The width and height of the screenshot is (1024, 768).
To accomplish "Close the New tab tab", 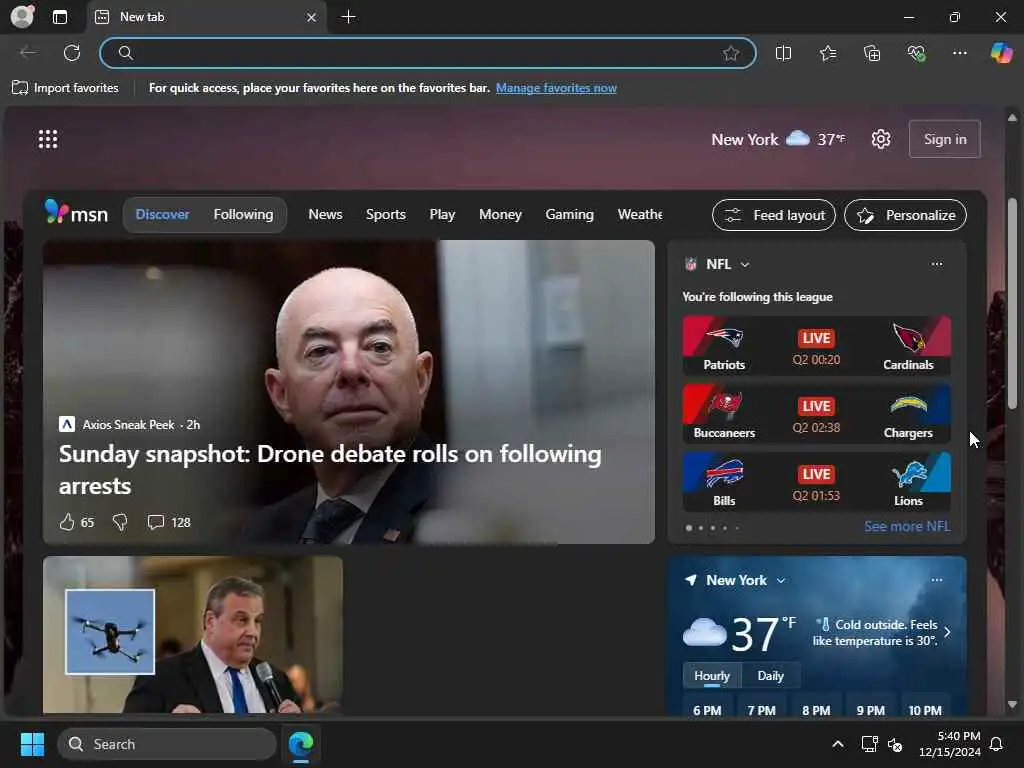I will [312, 18].
